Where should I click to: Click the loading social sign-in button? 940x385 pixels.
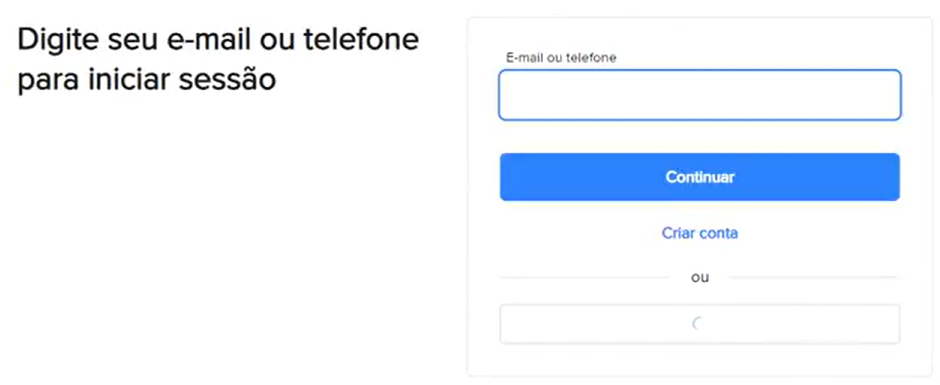(x=700, y=324)
